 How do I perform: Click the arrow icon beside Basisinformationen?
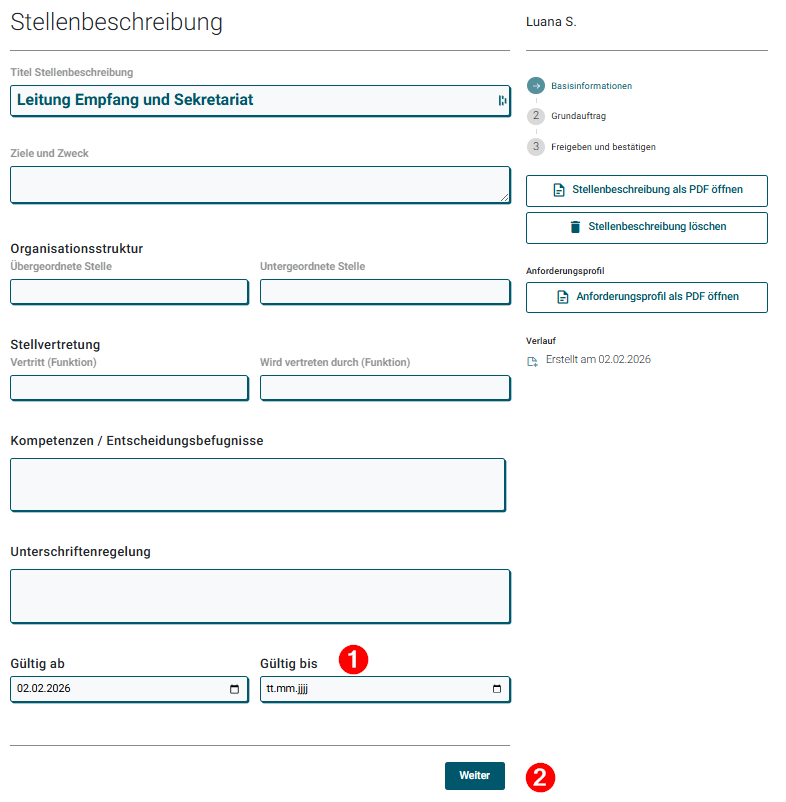534,86
